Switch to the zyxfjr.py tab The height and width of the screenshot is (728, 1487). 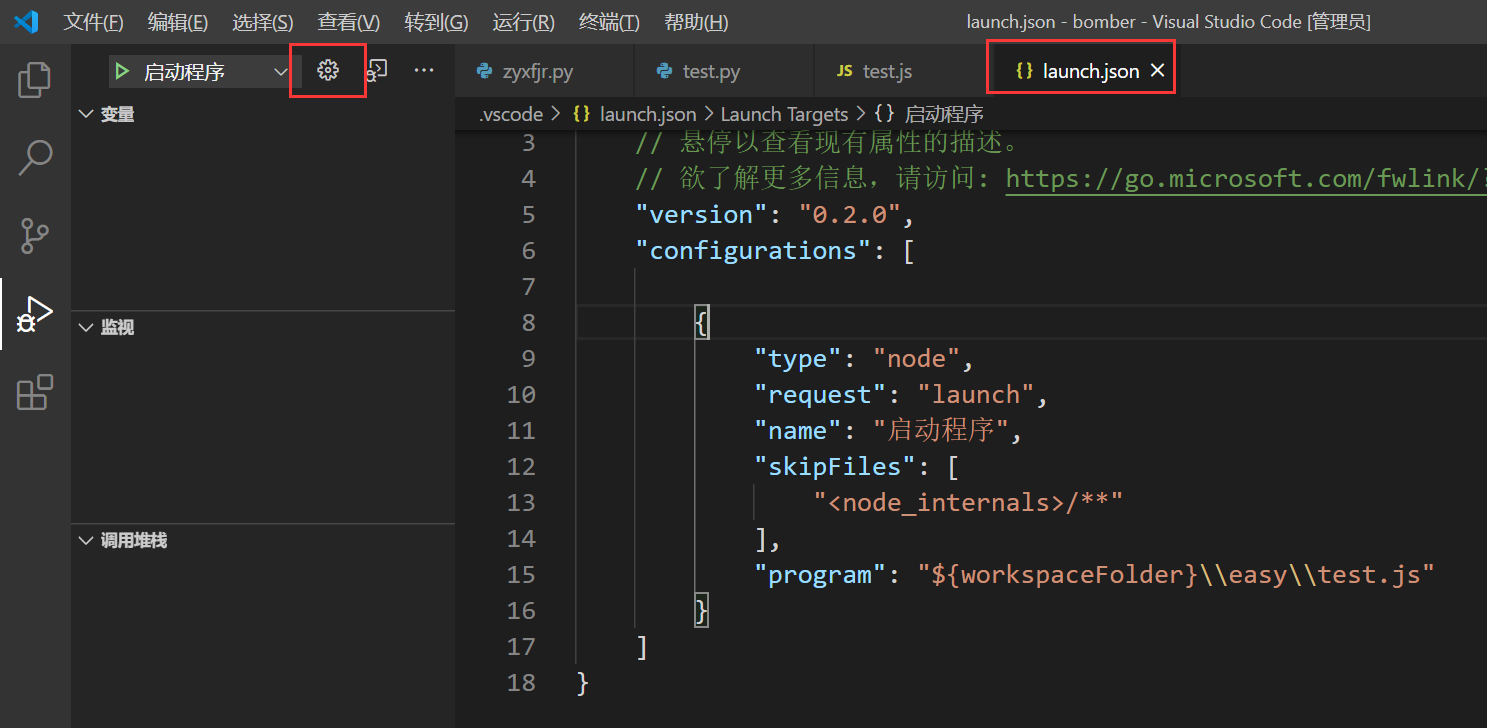[545, 71]
